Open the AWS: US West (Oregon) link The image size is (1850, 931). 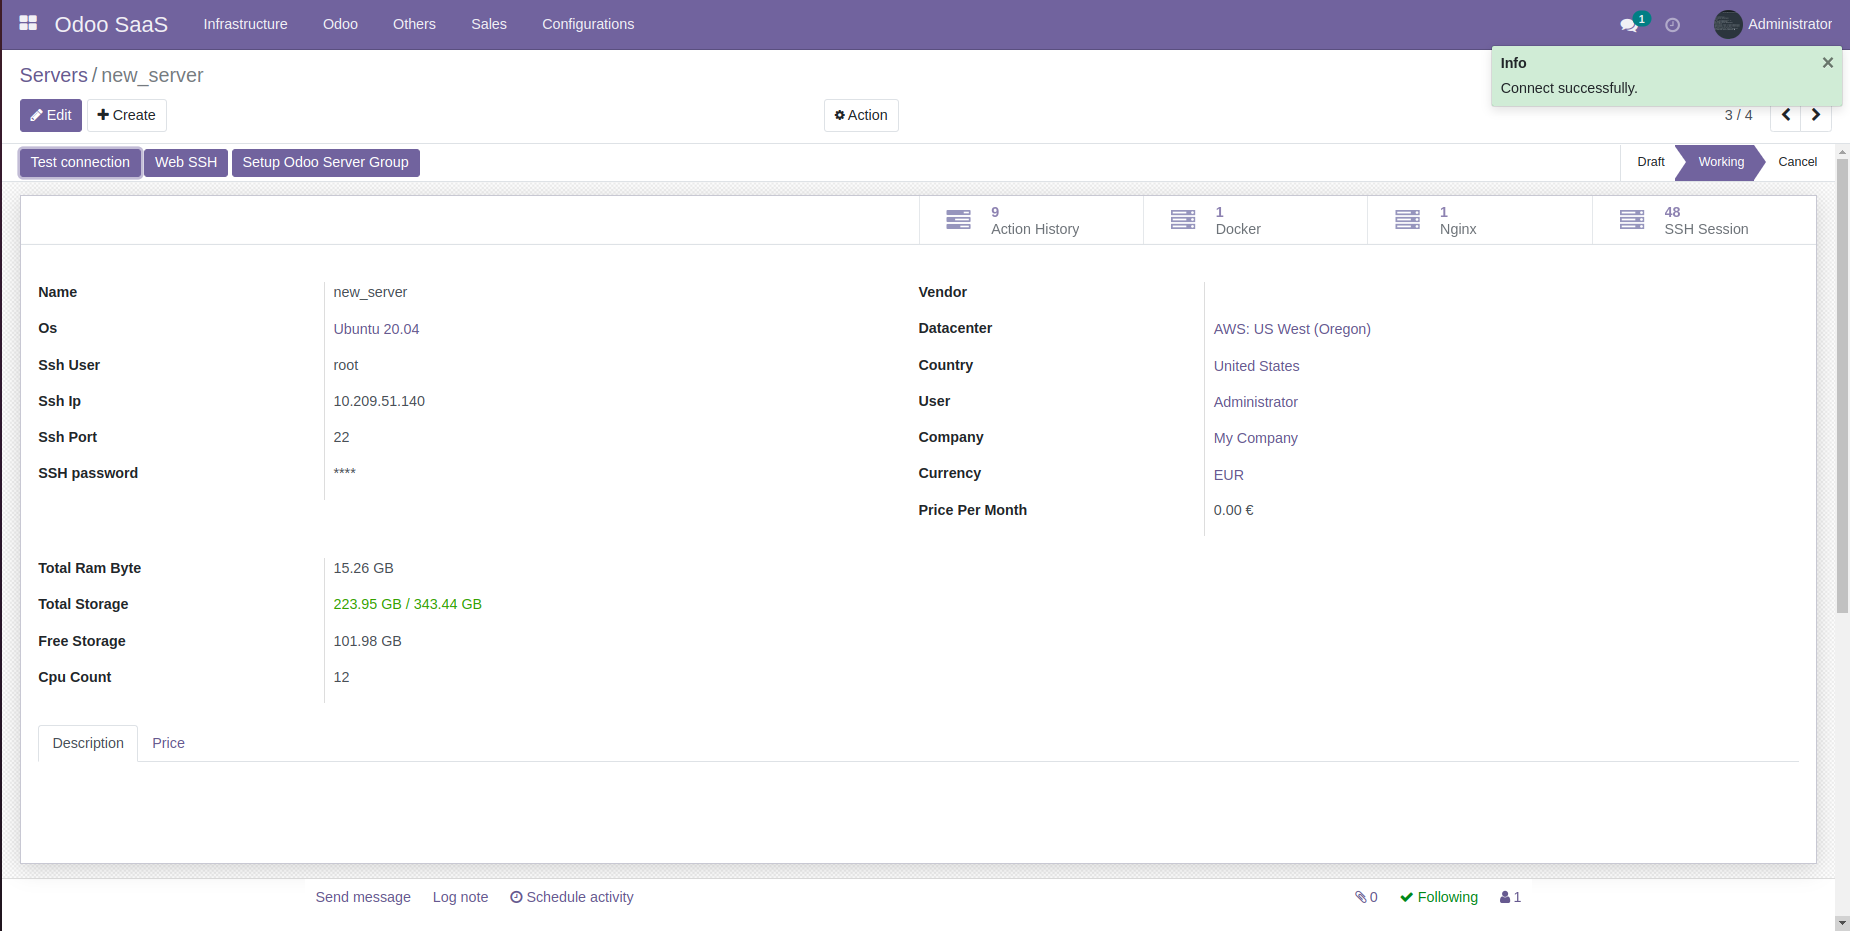click(1292, 329)
